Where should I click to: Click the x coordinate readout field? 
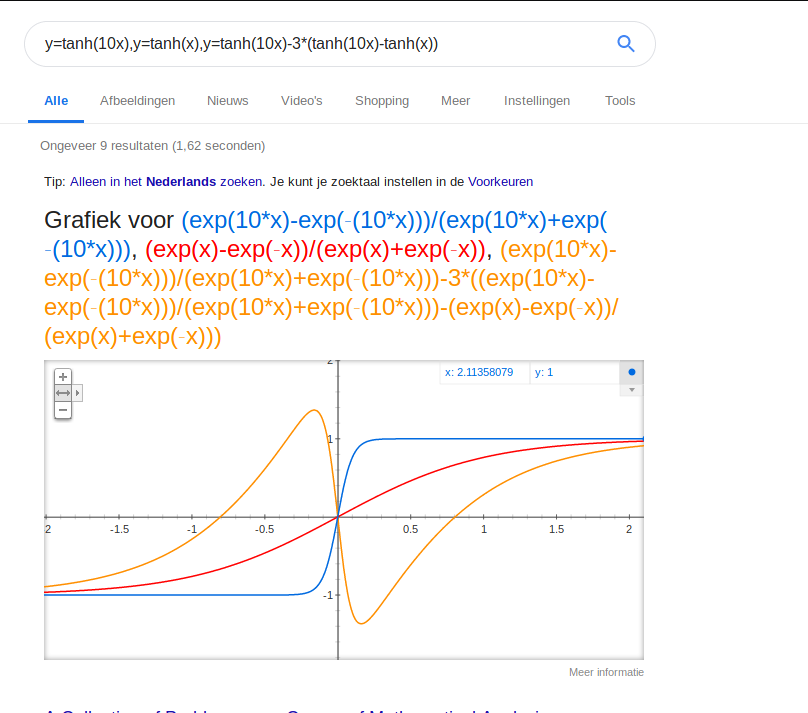pyautogui.click(x=484, y=372)
